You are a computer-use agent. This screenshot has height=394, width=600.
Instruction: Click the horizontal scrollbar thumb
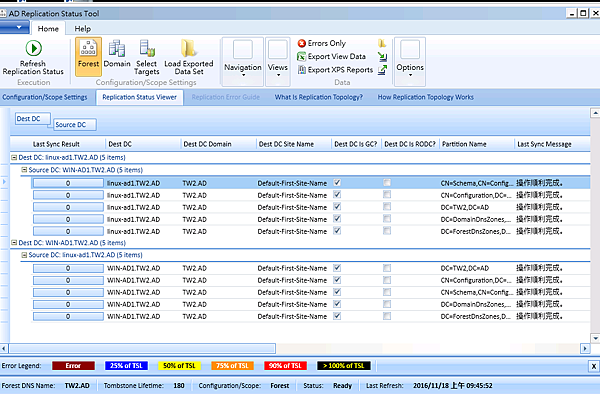142,348
